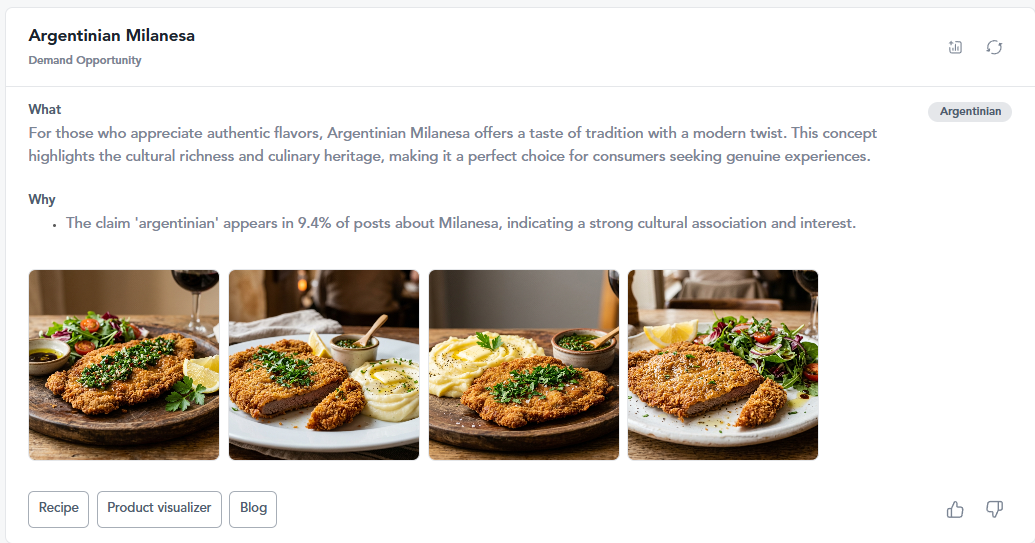Open second image with mashed potatoes on white plate
This screenshot has width=1035, height=543.
[x=324, y=365]
